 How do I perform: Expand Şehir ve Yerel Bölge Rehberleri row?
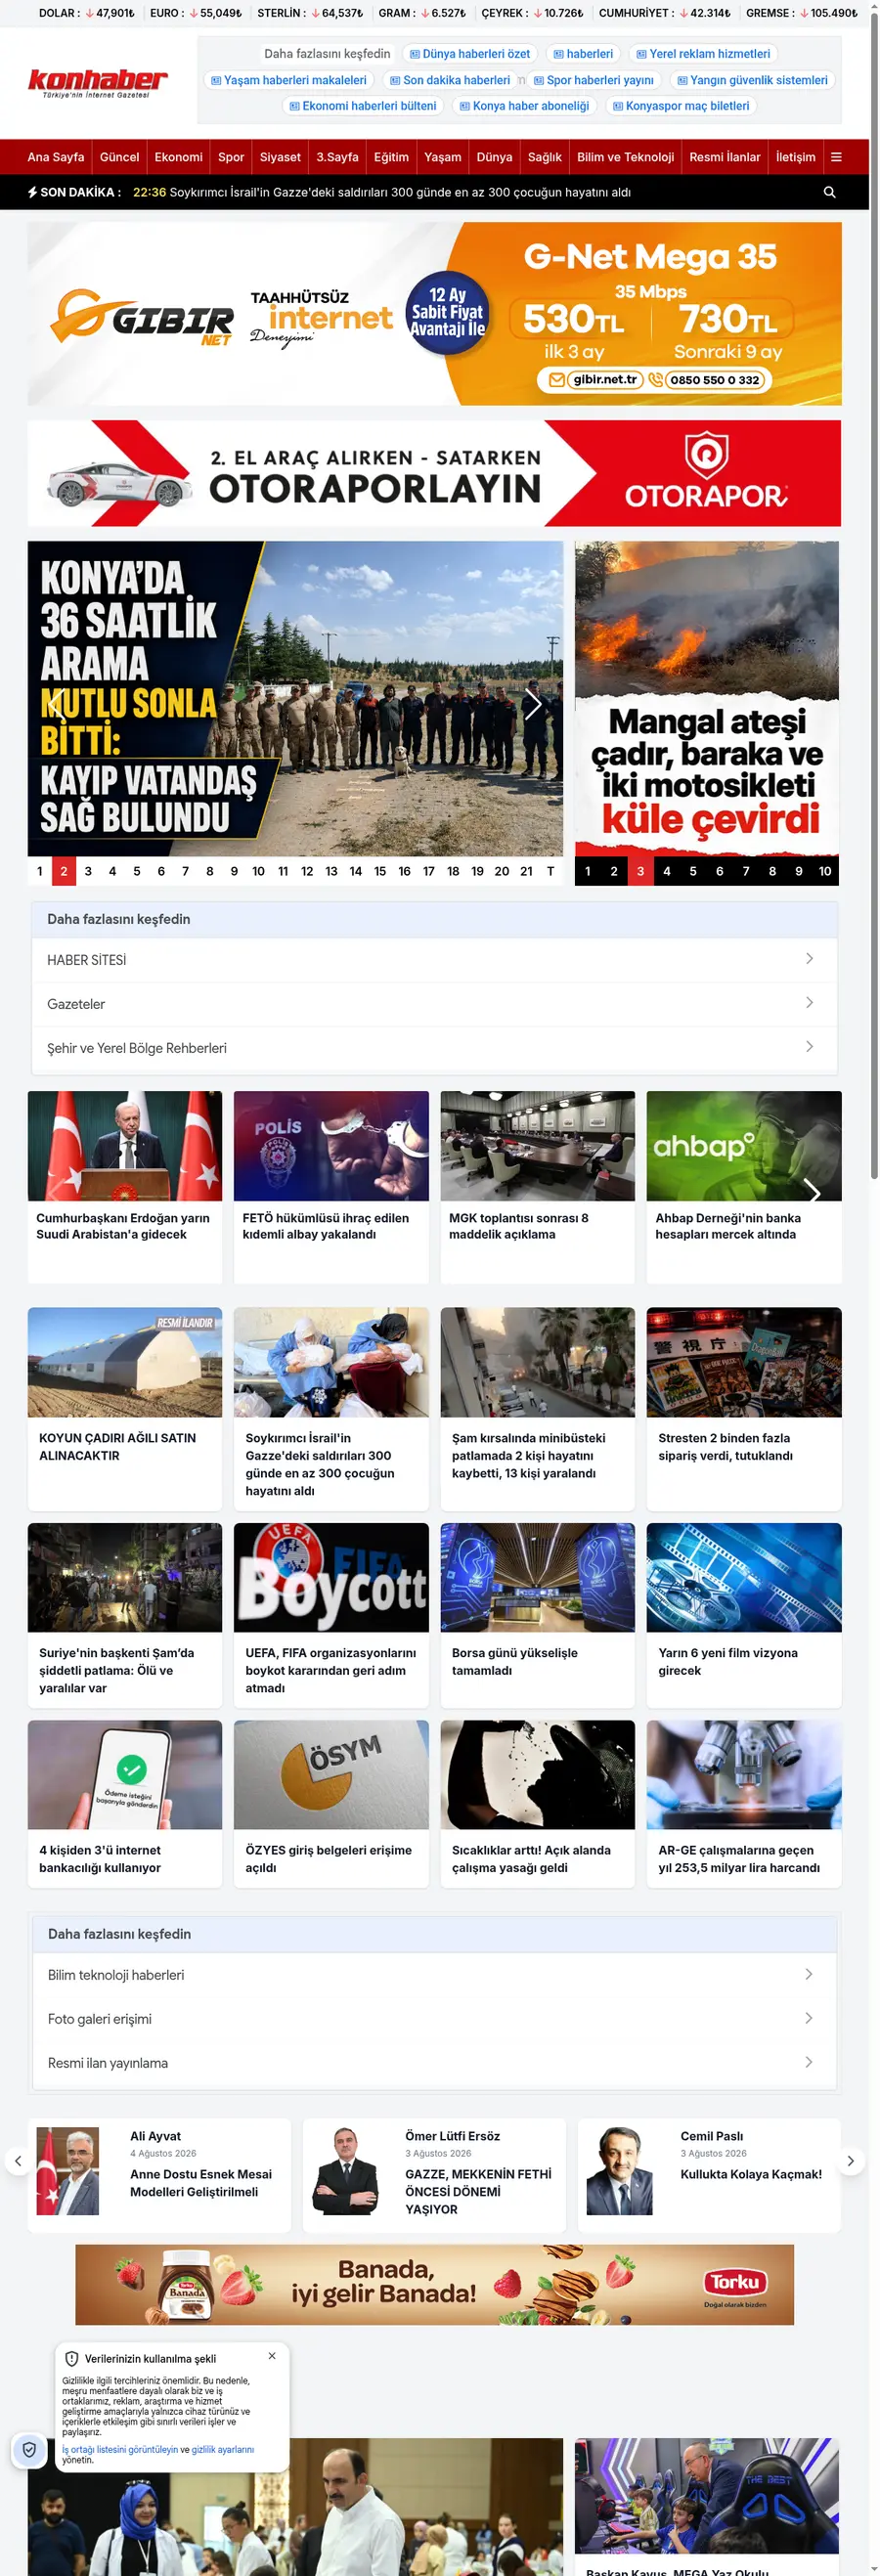tap(434, 1047)
